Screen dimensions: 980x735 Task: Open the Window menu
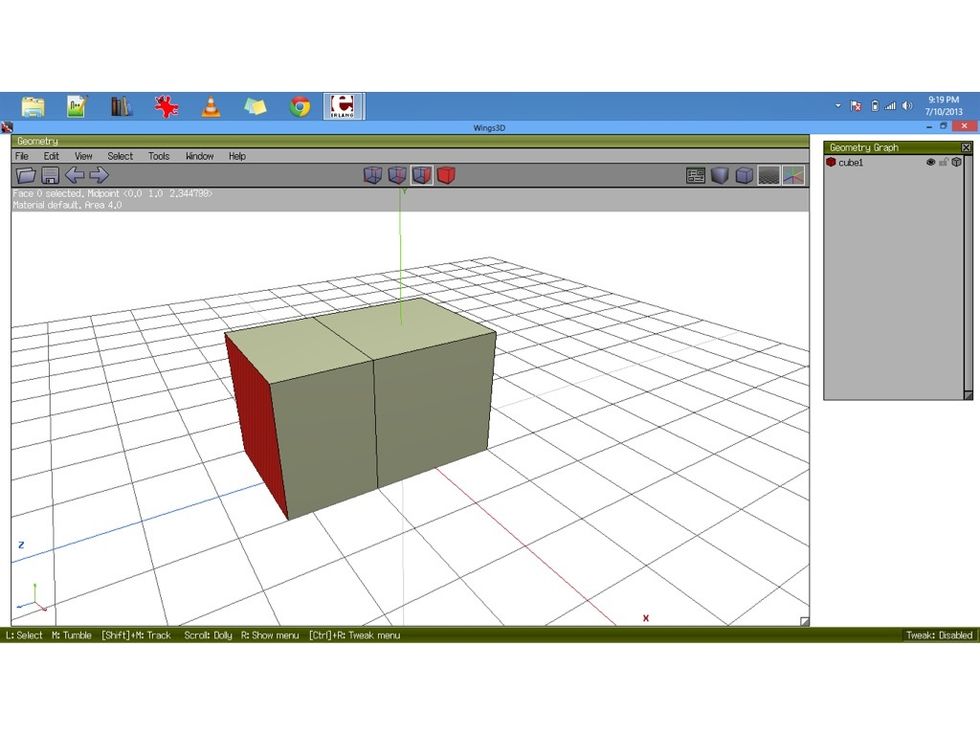point(199,156)
